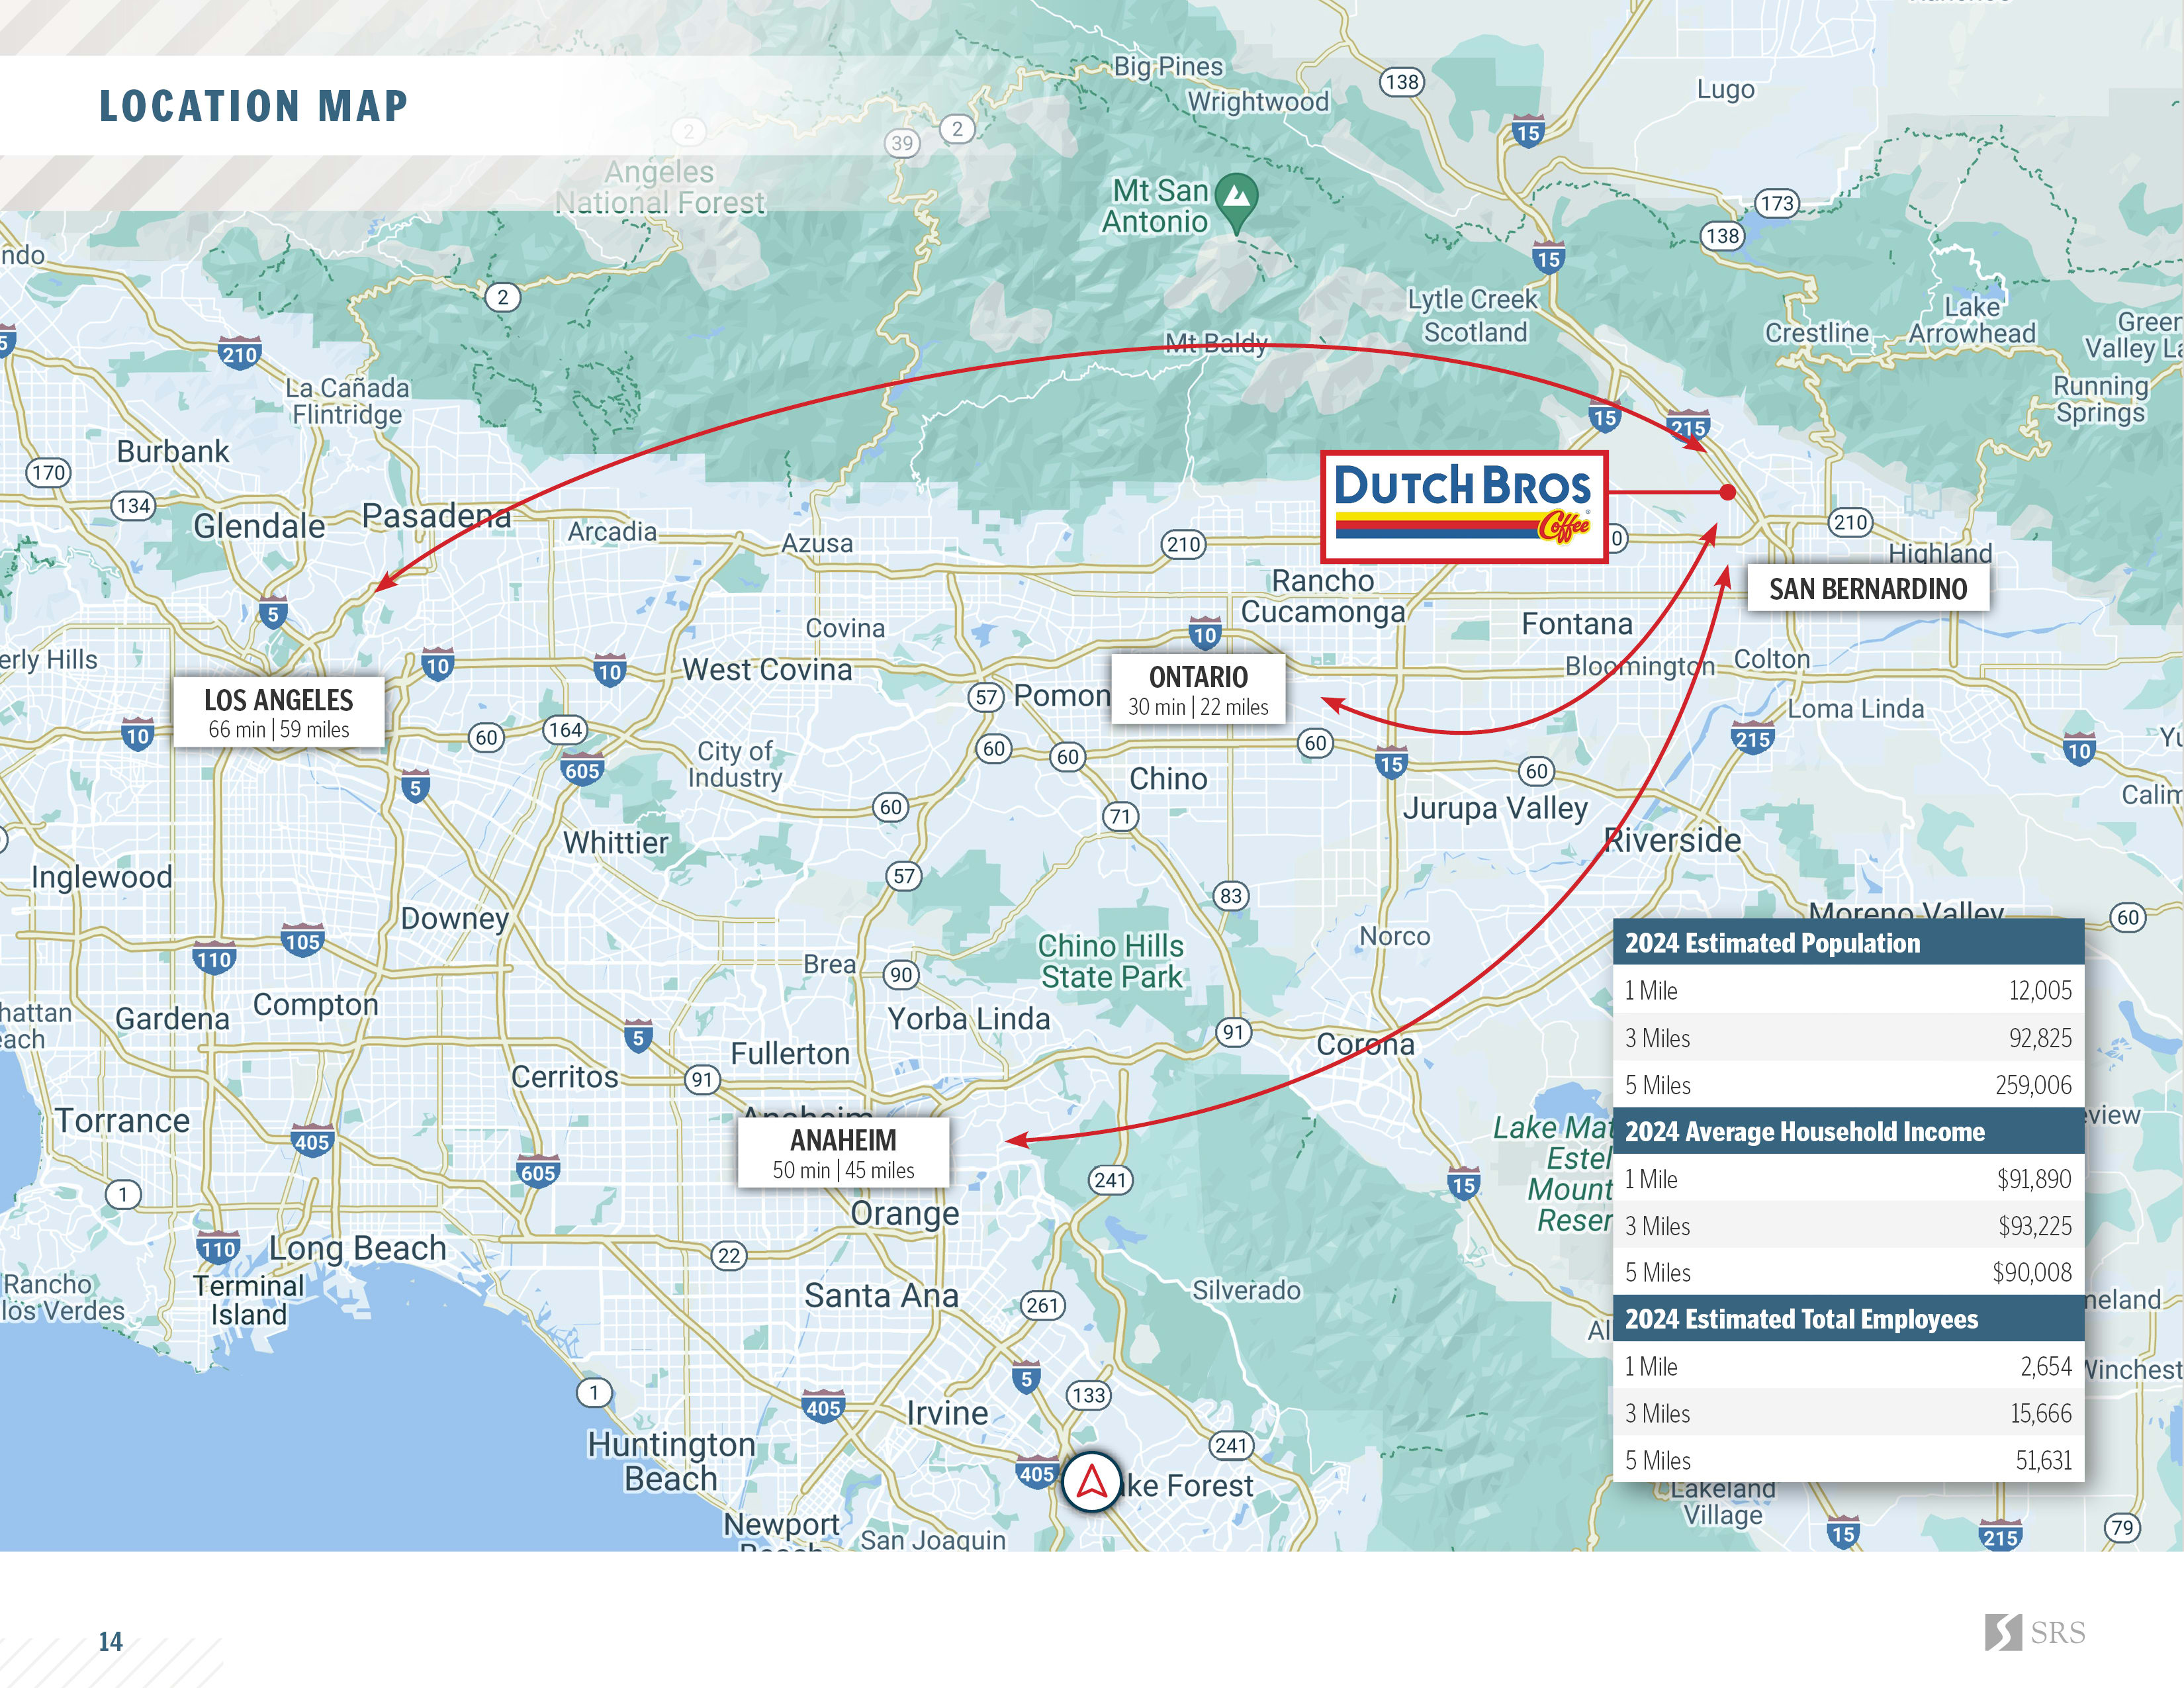Click the population value 12,005

pyautogui.click(x=2040, y=990)
